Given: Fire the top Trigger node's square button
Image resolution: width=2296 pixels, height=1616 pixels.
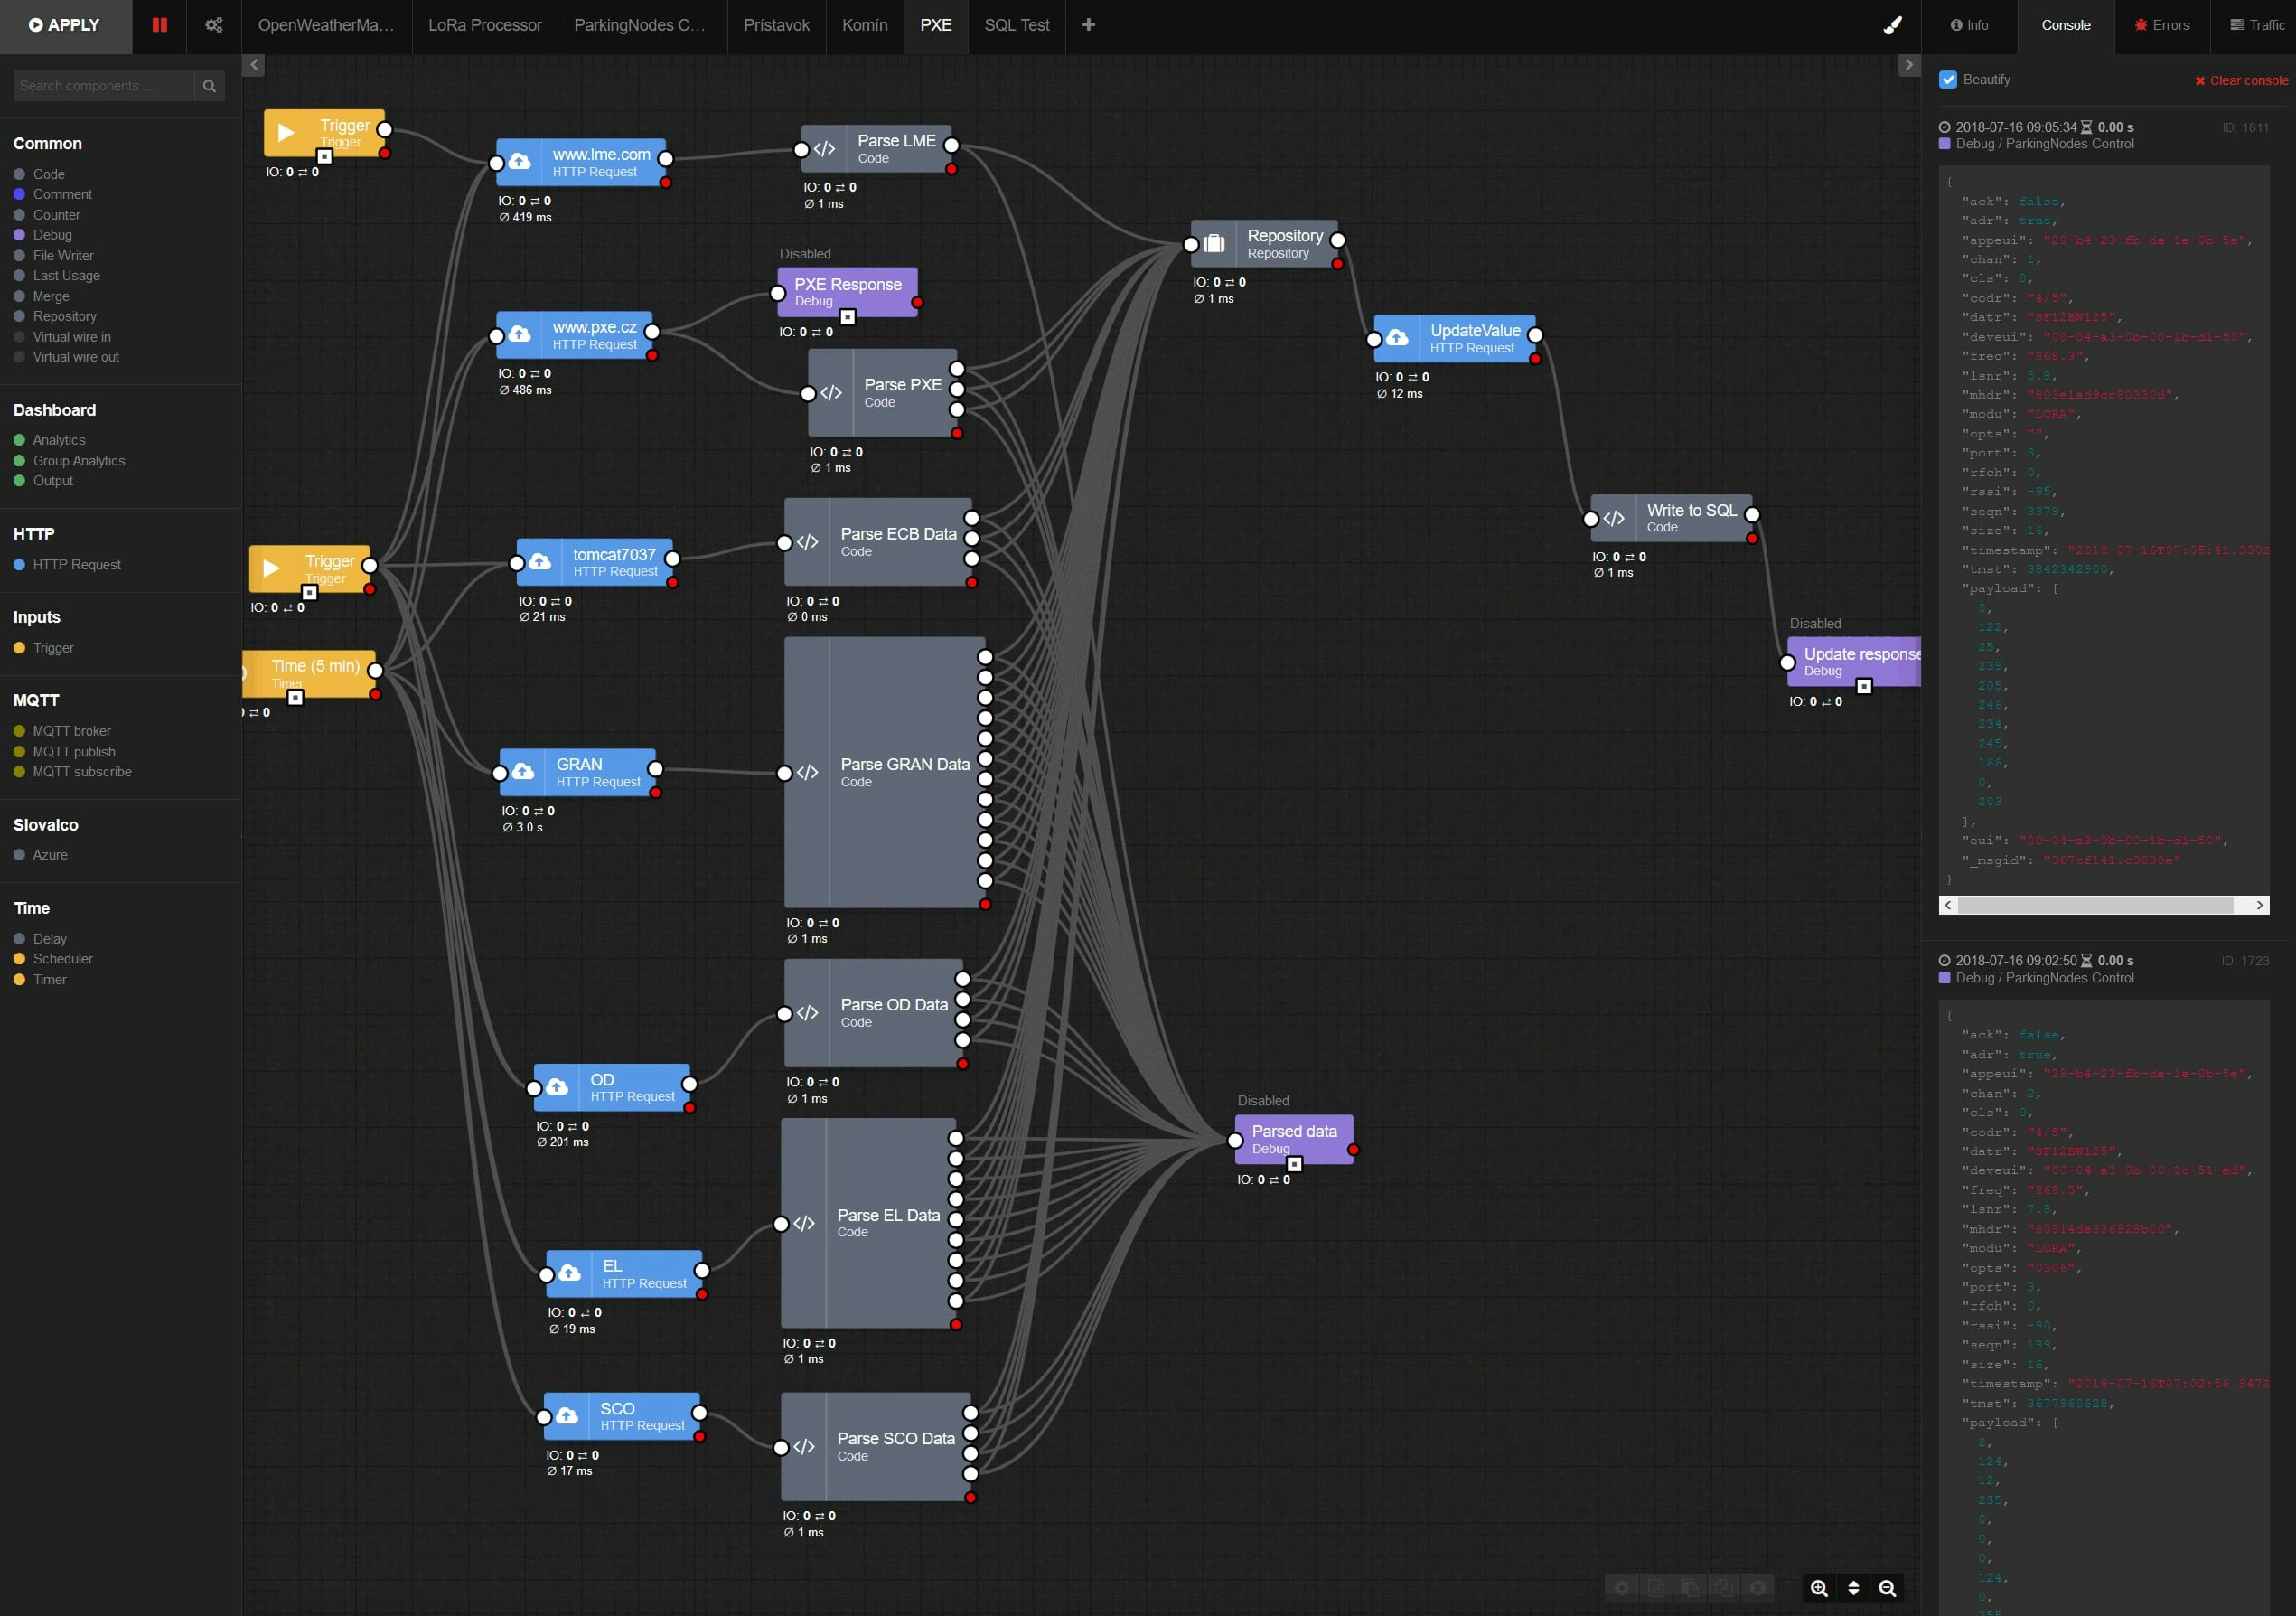Looking at the screenshot, I should [x=324, y=156].
